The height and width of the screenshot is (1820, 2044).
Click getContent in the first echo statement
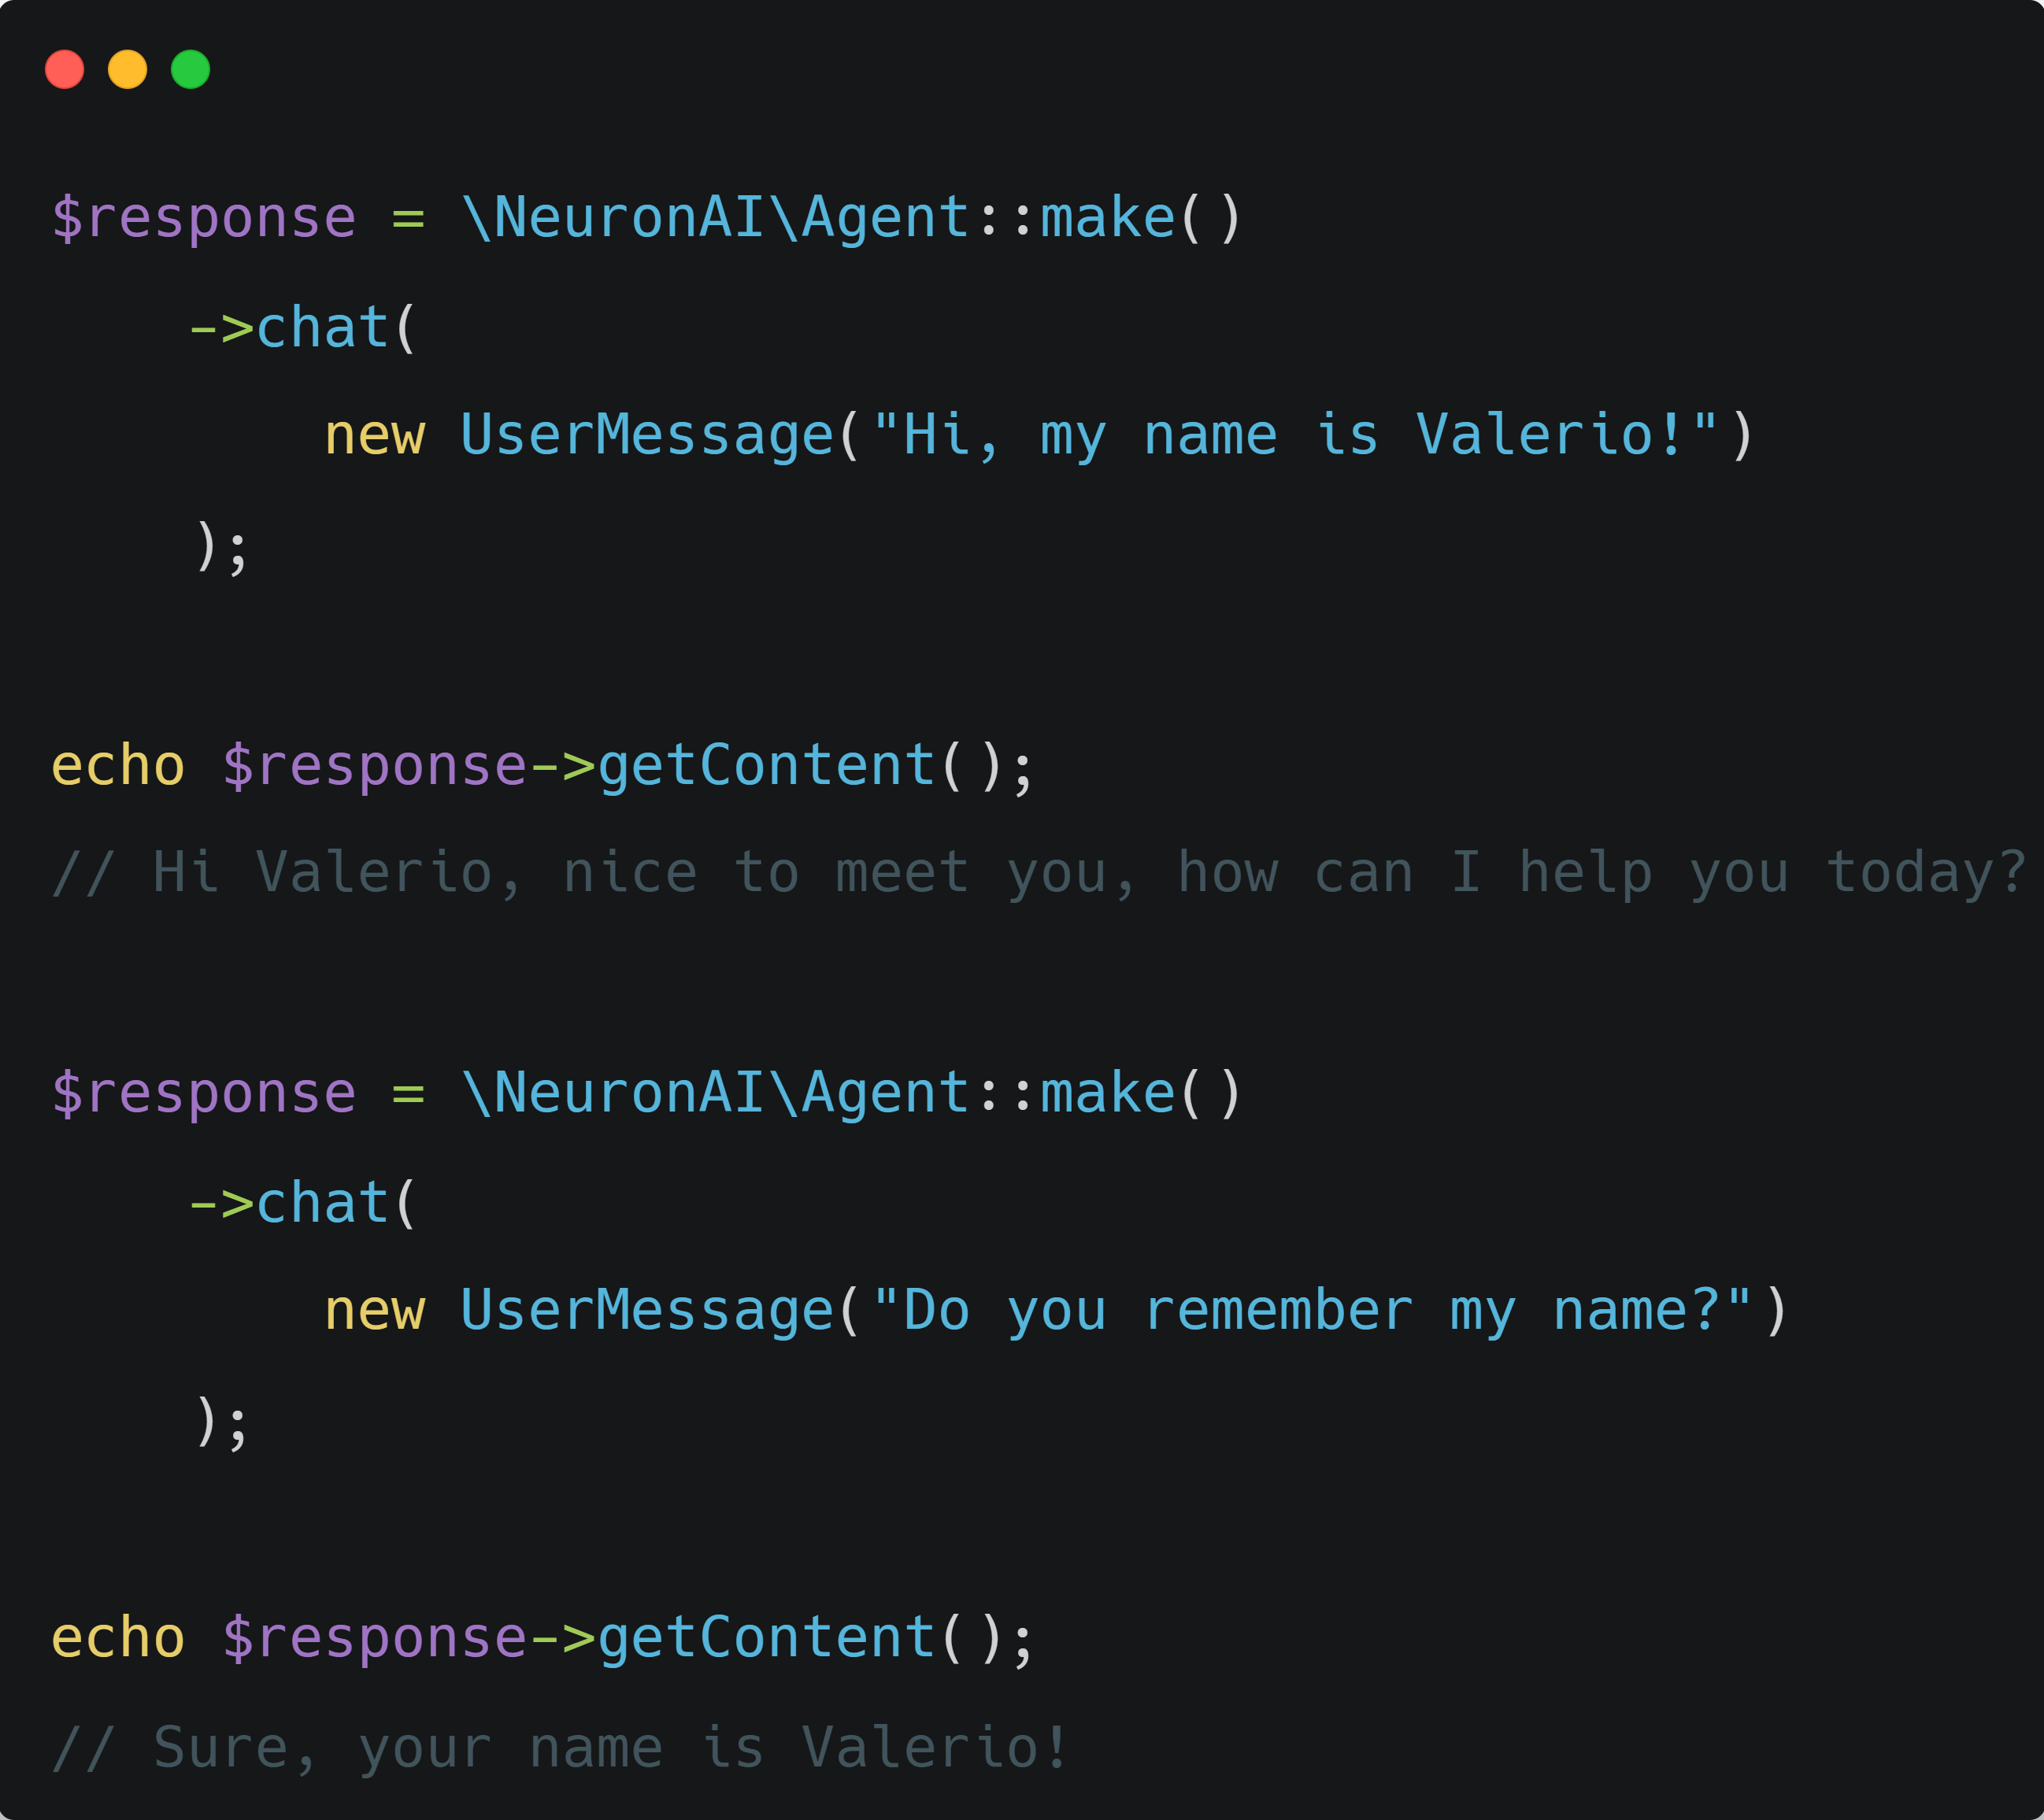766,766
